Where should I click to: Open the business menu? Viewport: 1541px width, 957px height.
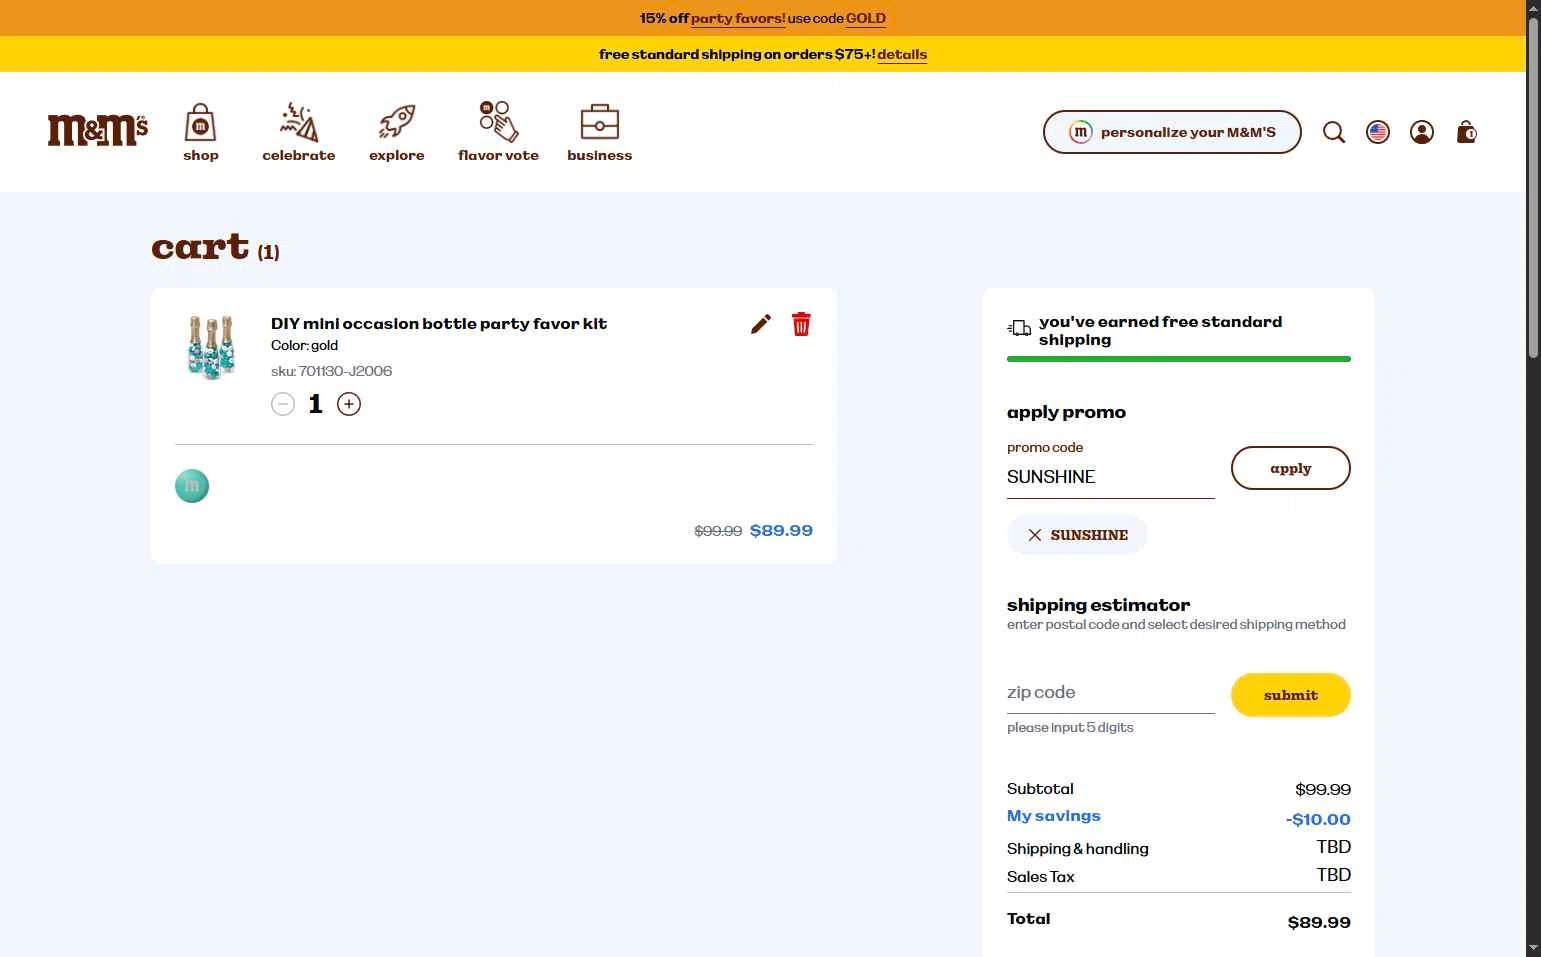tap(599, 132)
